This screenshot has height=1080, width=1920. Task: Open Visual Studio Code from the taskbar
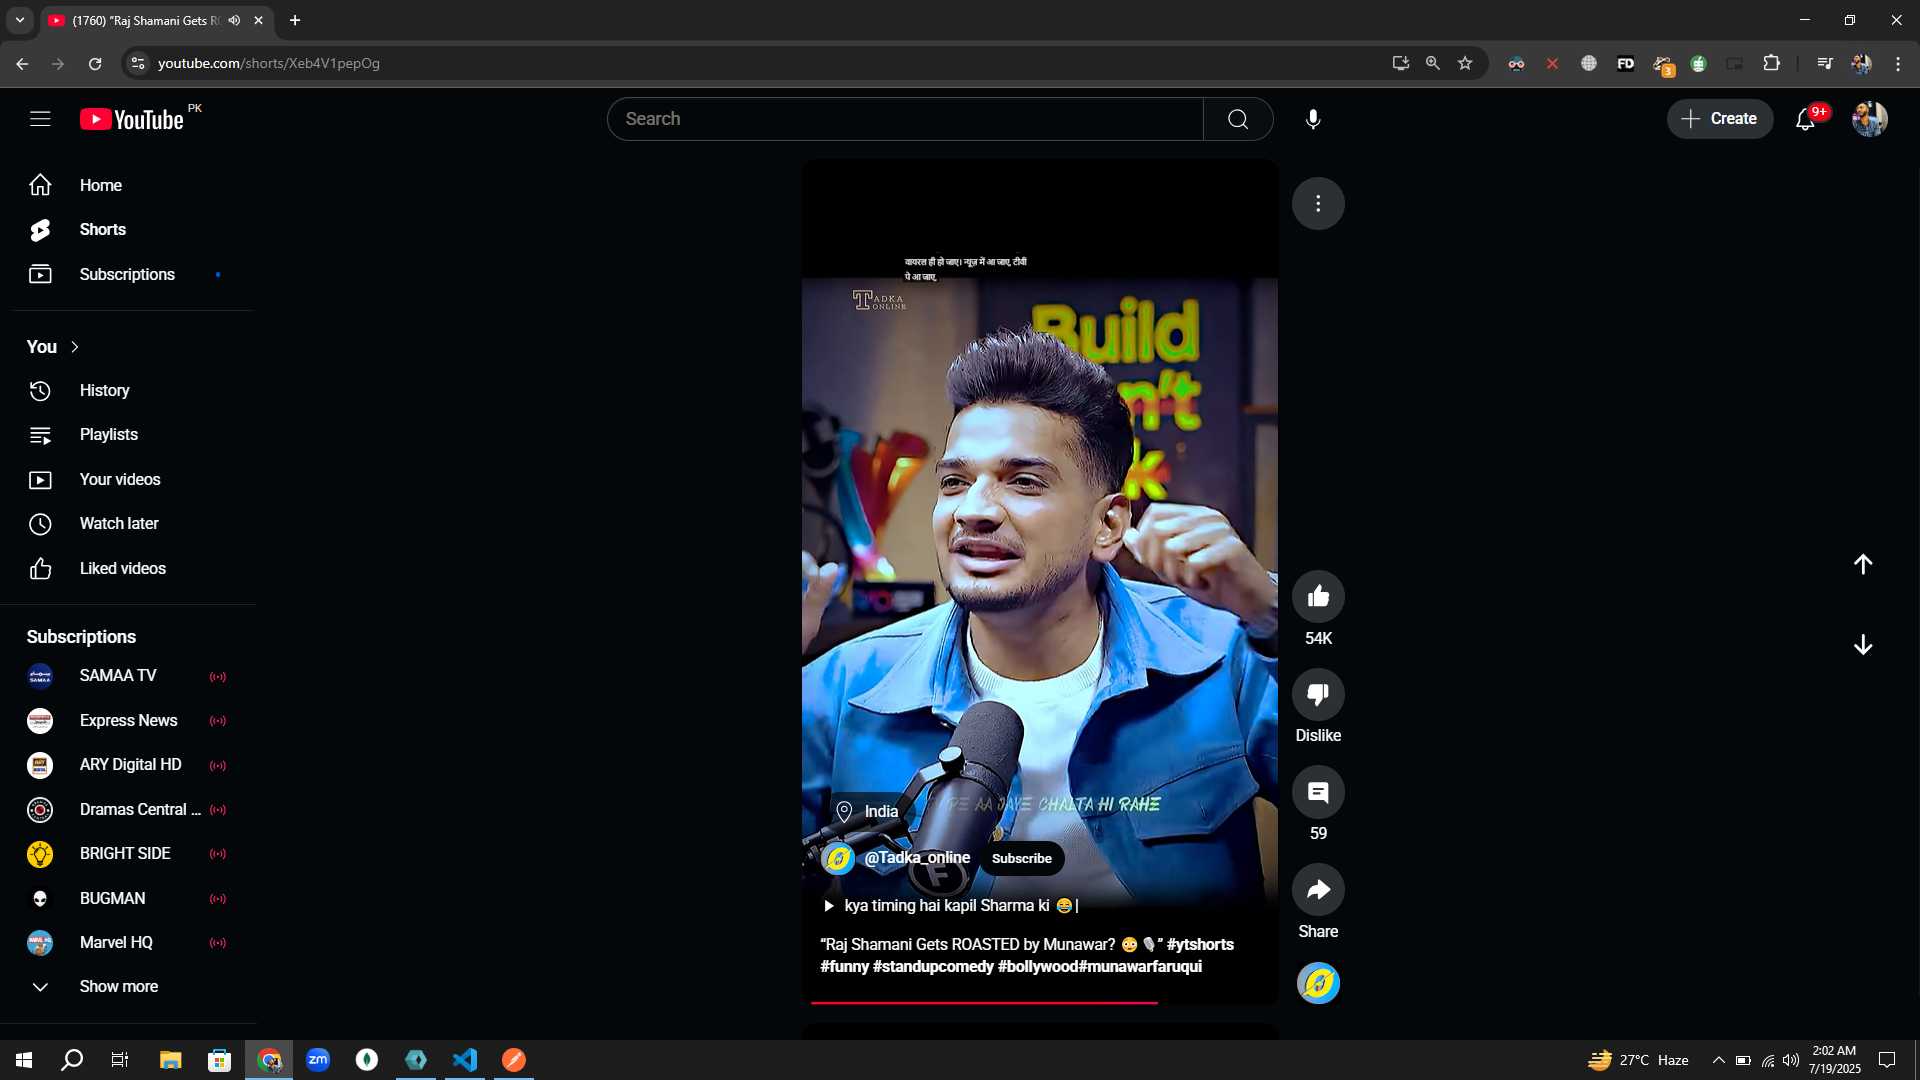pos(465,1060)
